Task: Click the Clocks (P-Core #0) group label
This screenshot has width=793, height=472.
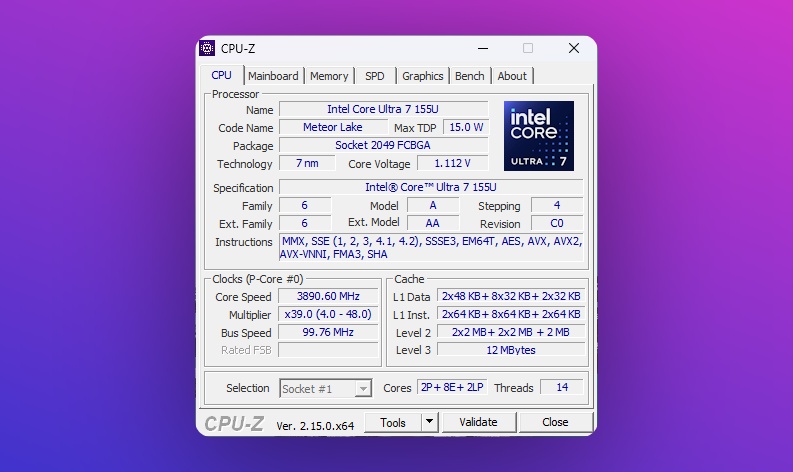Action: 257,279
